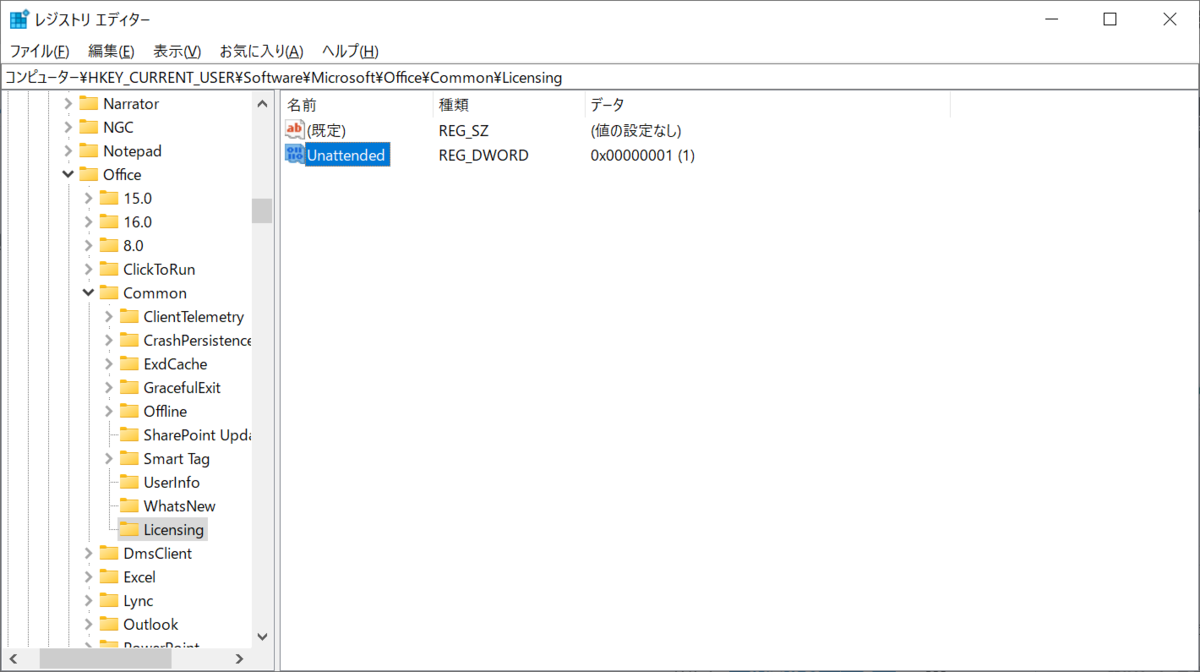Click the Registry Editor title bar icon
Screen dimensions: 1200x672
[19, 19]
